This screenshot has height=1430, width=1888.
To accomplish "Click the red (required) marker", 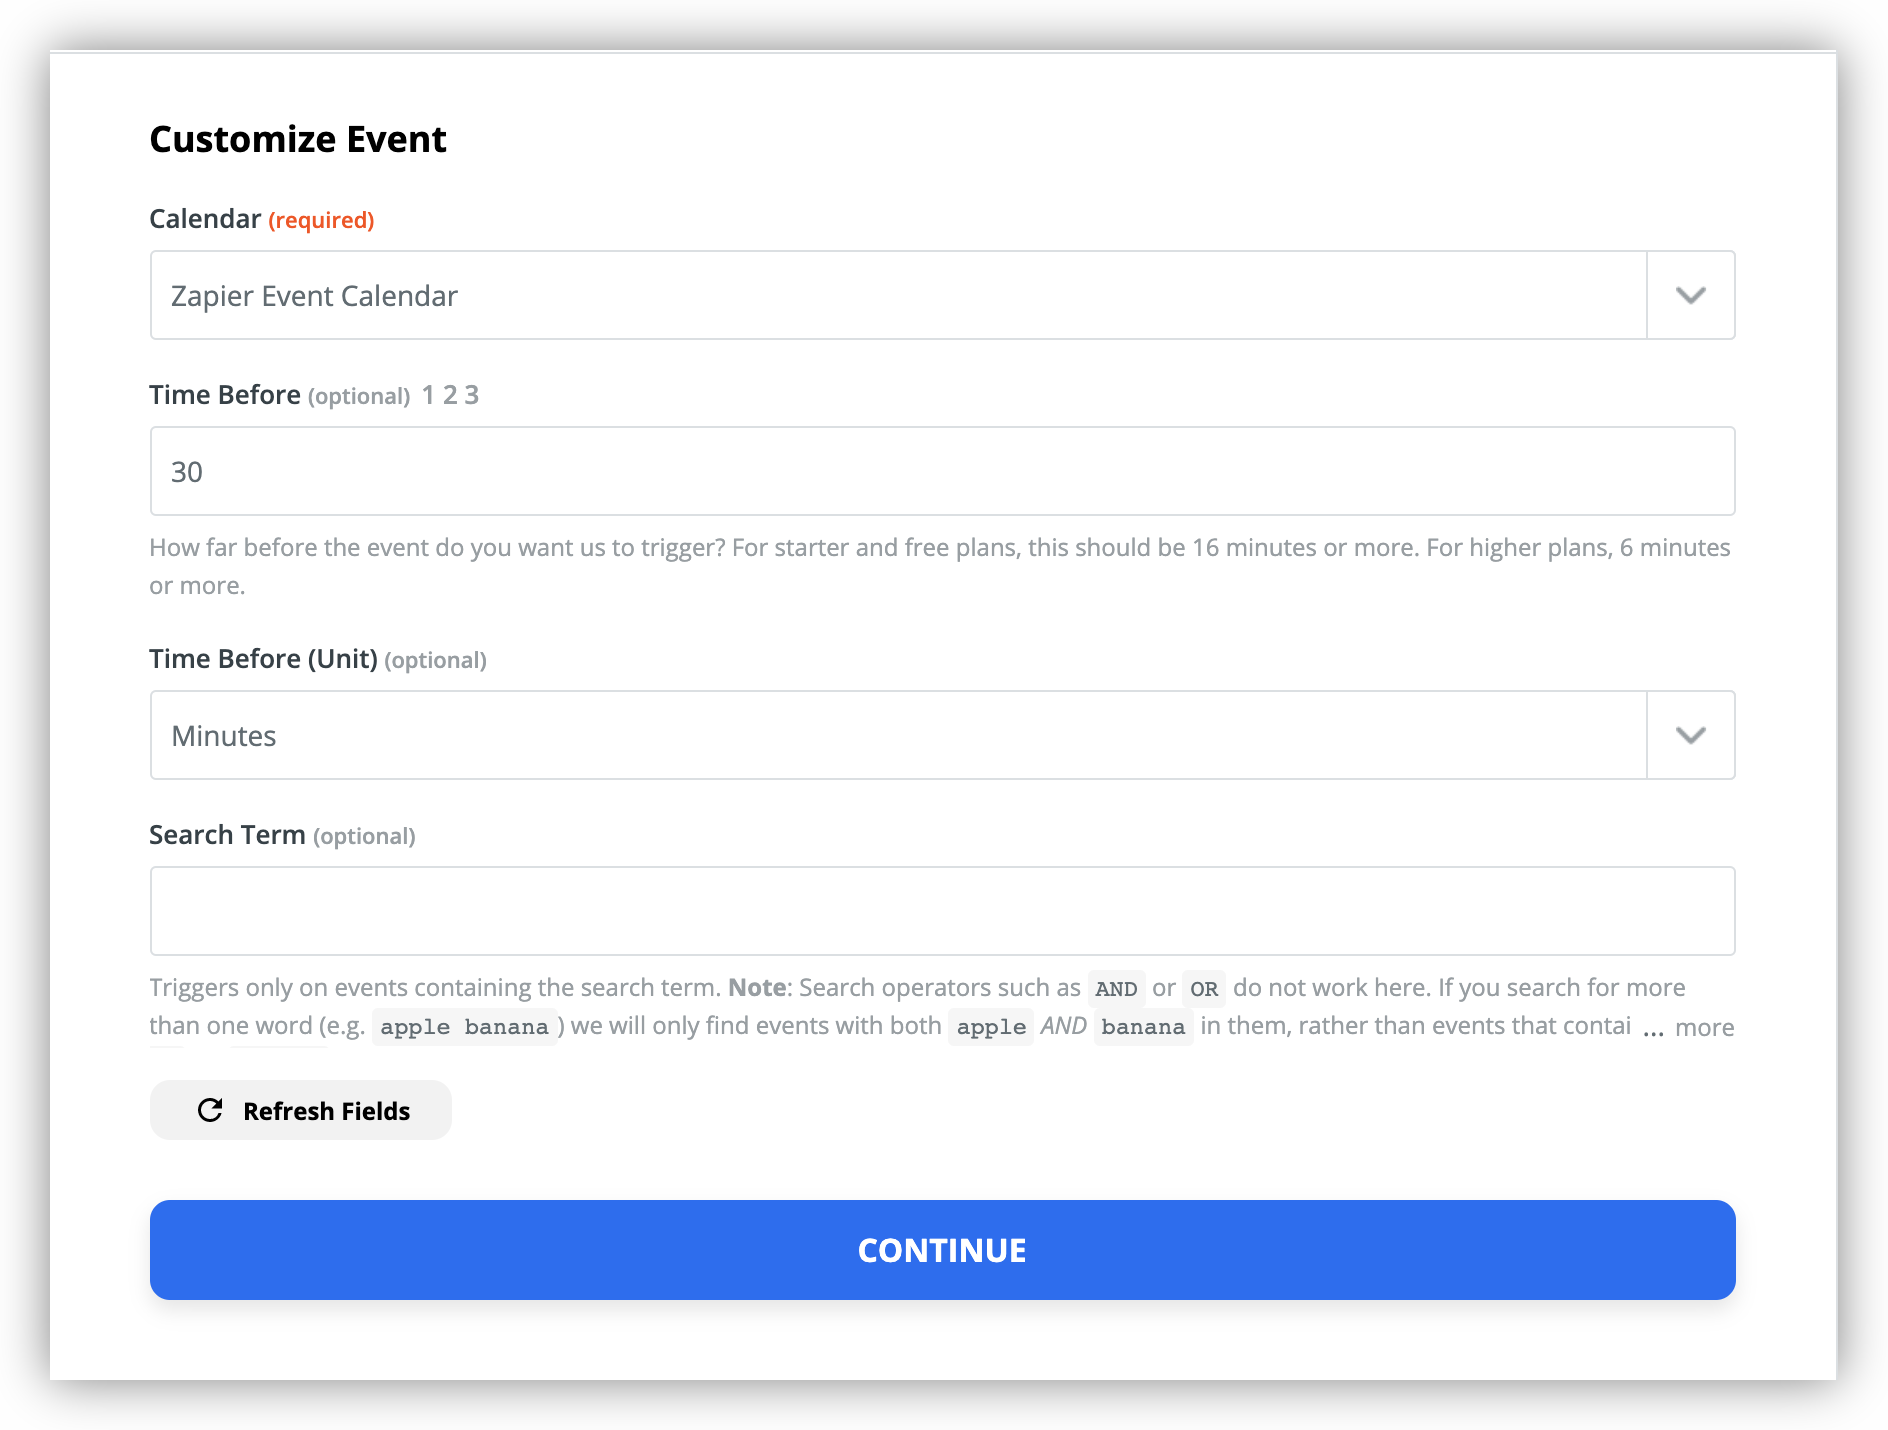I will coord(321,220).
